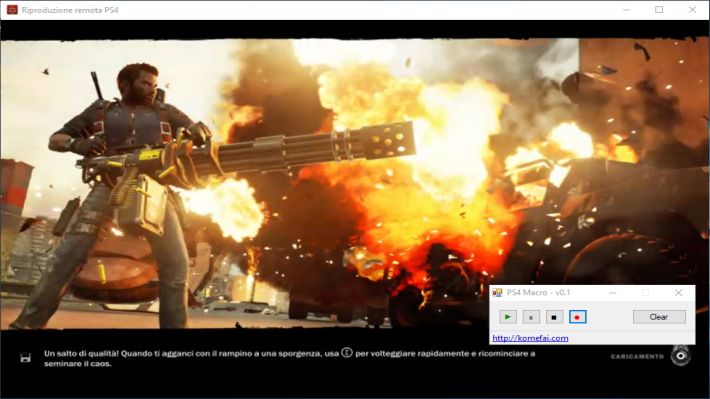
Task: Close the PS4 Macro window
Action: [x=678, y=293]
